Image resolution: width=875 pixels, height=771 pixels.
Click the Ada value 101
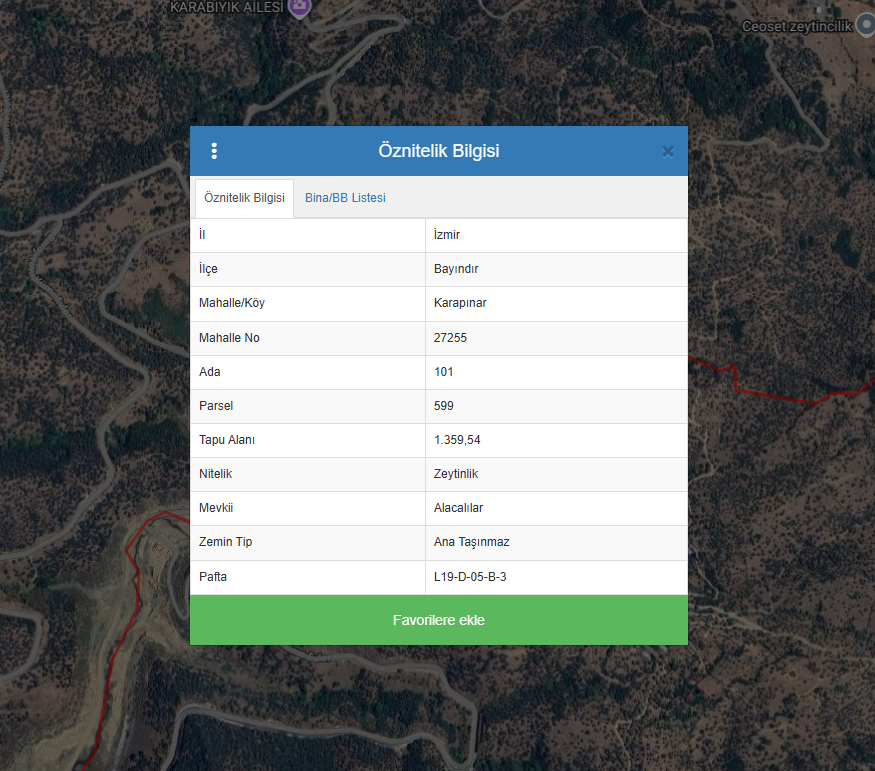coord(444,372)
